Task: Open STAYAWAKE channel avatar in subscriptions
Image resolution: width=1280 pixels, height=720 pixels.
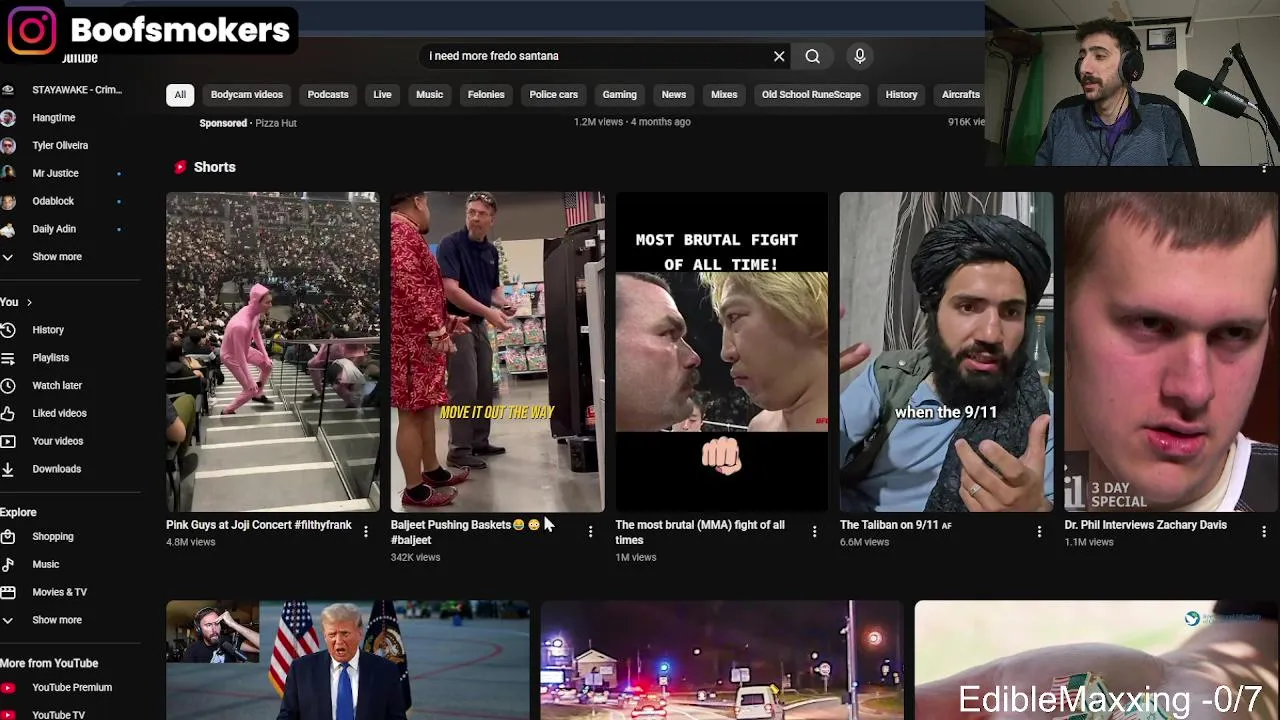Action: pyautogui.click(x=8, y=90)
